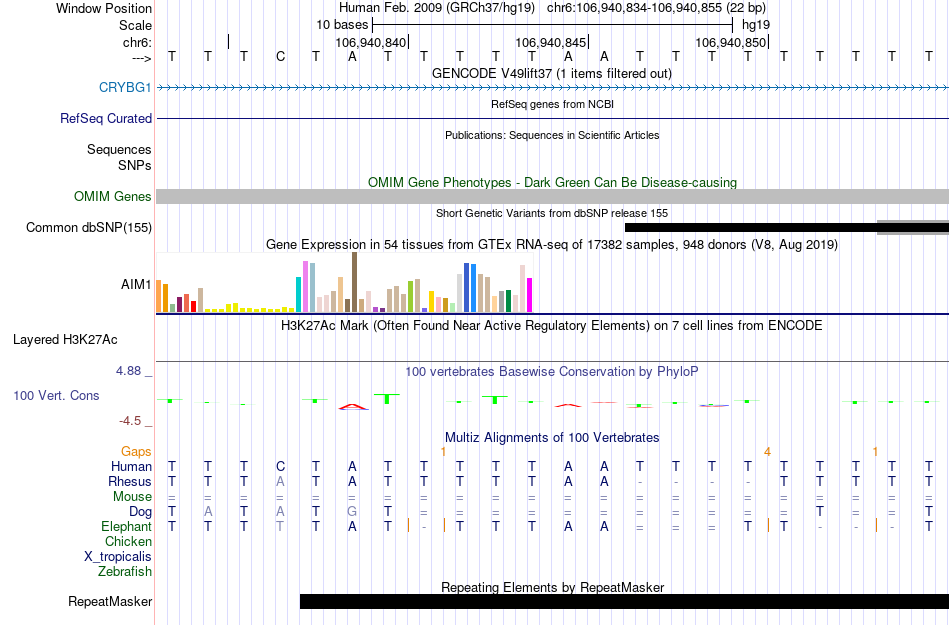Click the C base in the ---> sequence row
Viewport: 950px width, 625px height.
tap(280, 57)
